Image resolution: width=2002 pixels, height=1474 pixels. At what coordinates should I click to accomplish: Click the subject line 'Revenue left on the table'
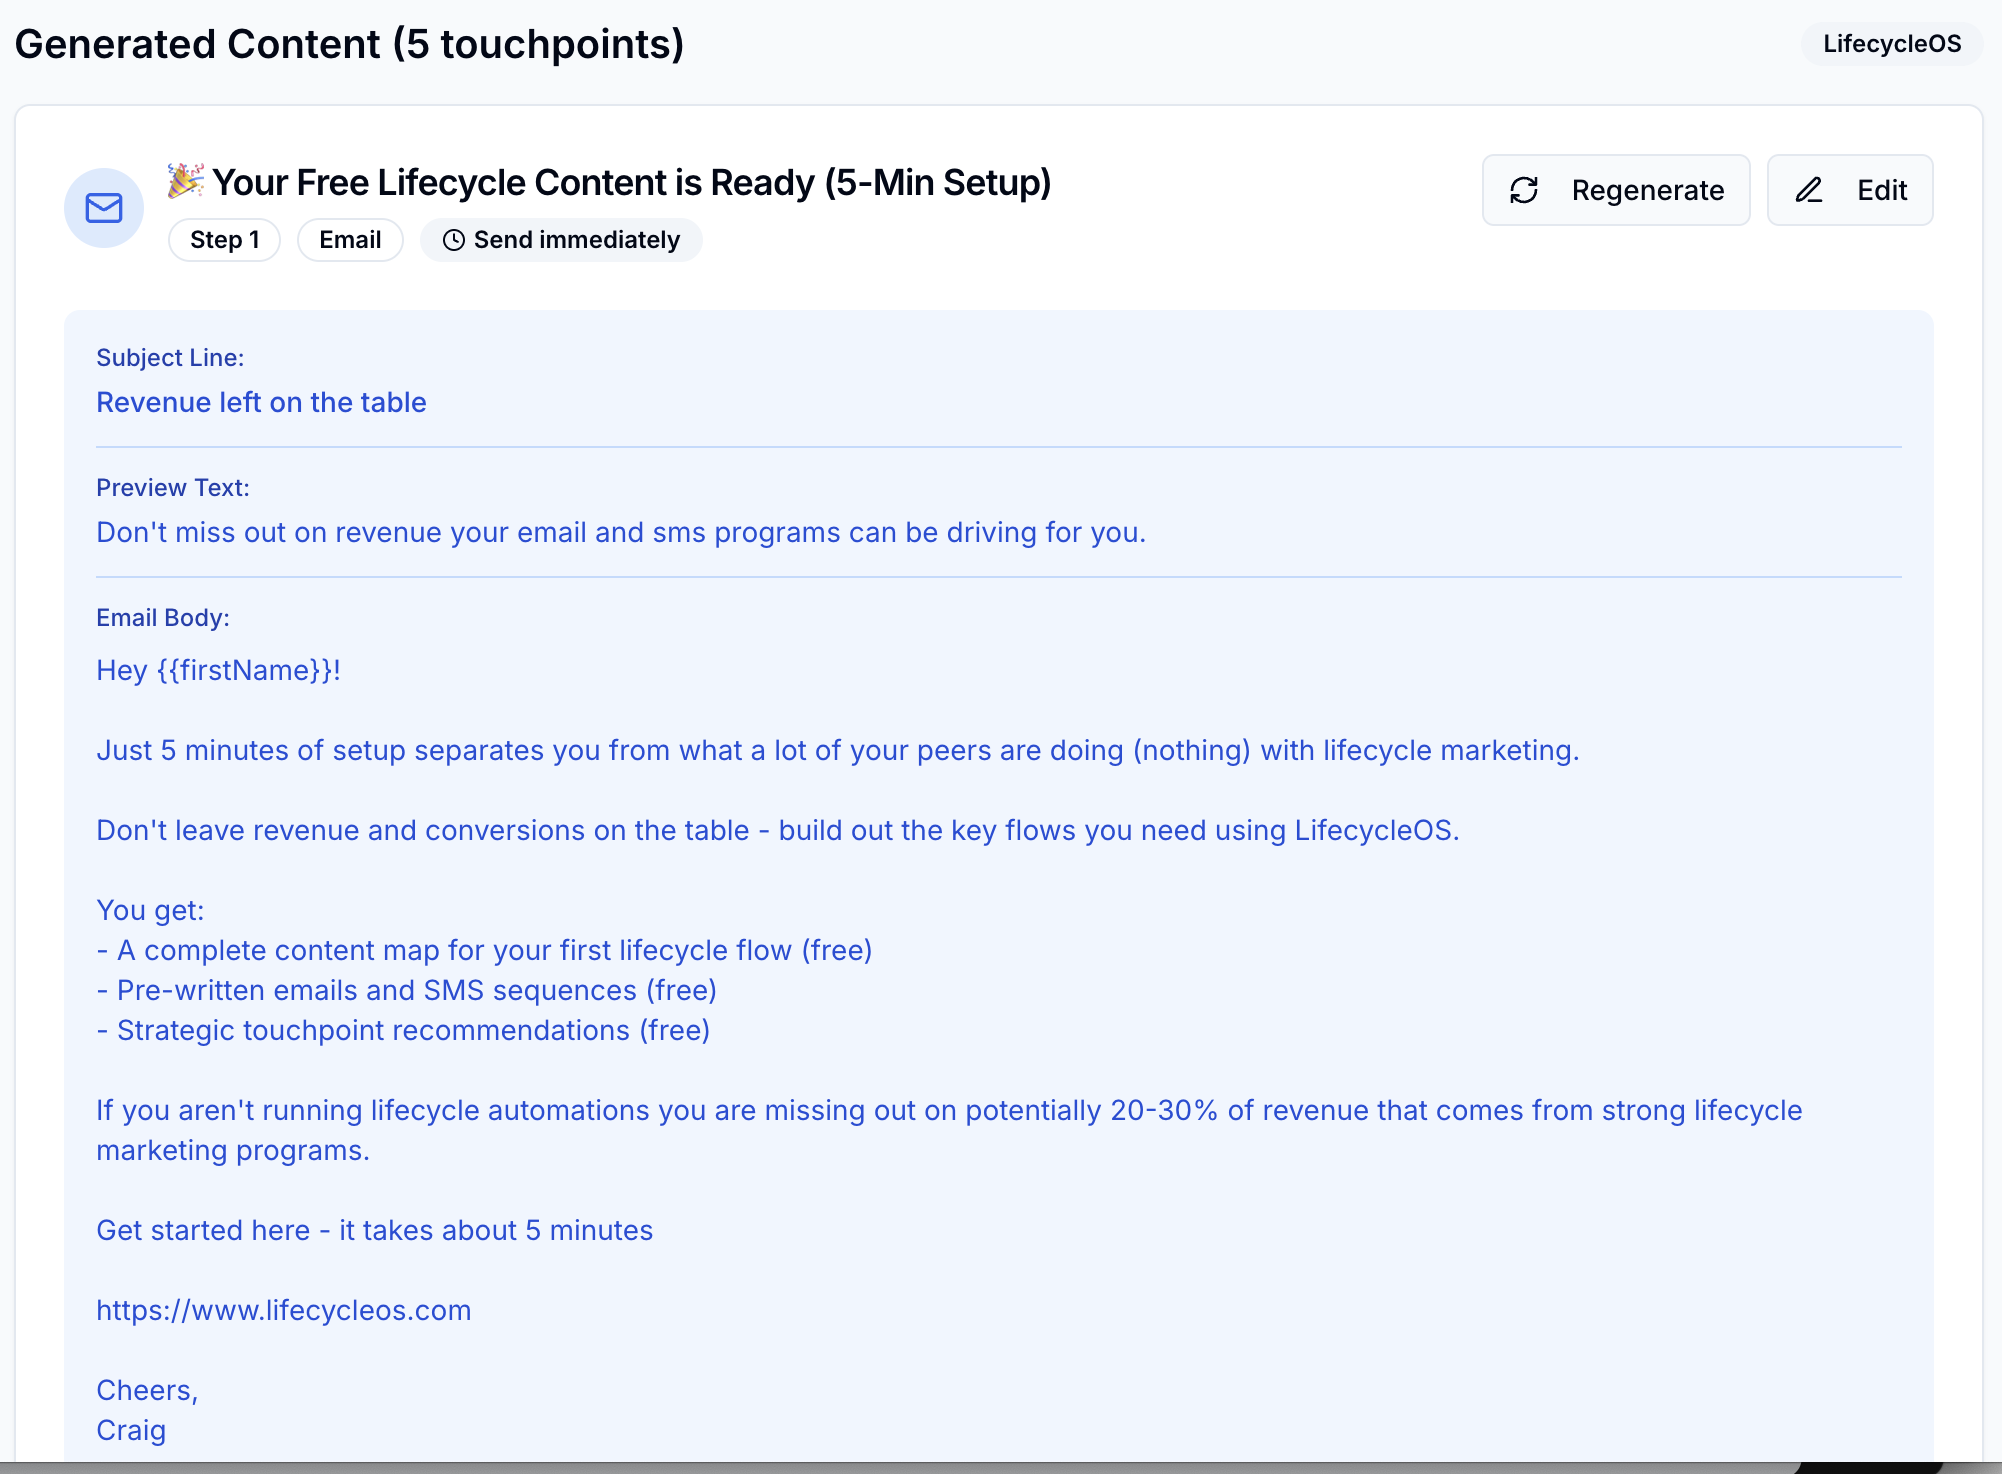261,402
